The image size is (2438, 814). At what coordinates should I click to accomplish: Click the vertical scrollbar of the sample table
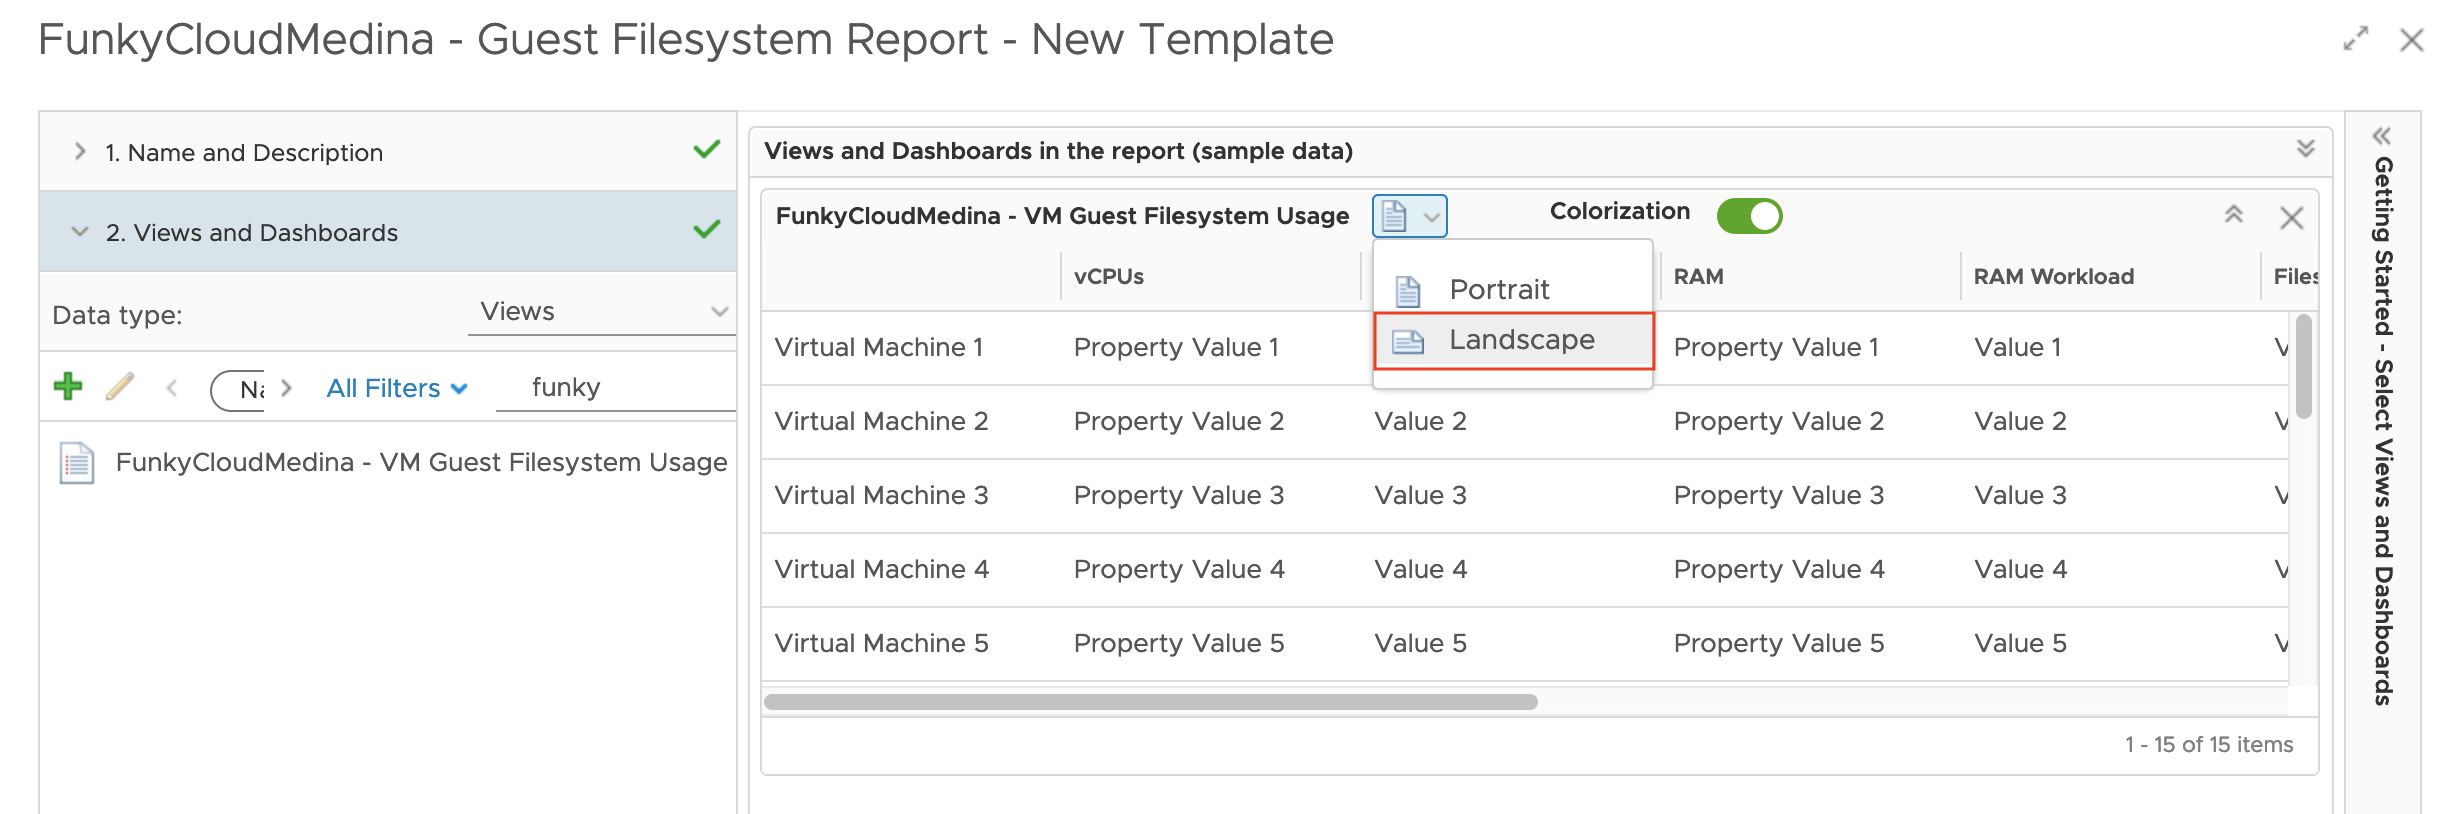2304,366
